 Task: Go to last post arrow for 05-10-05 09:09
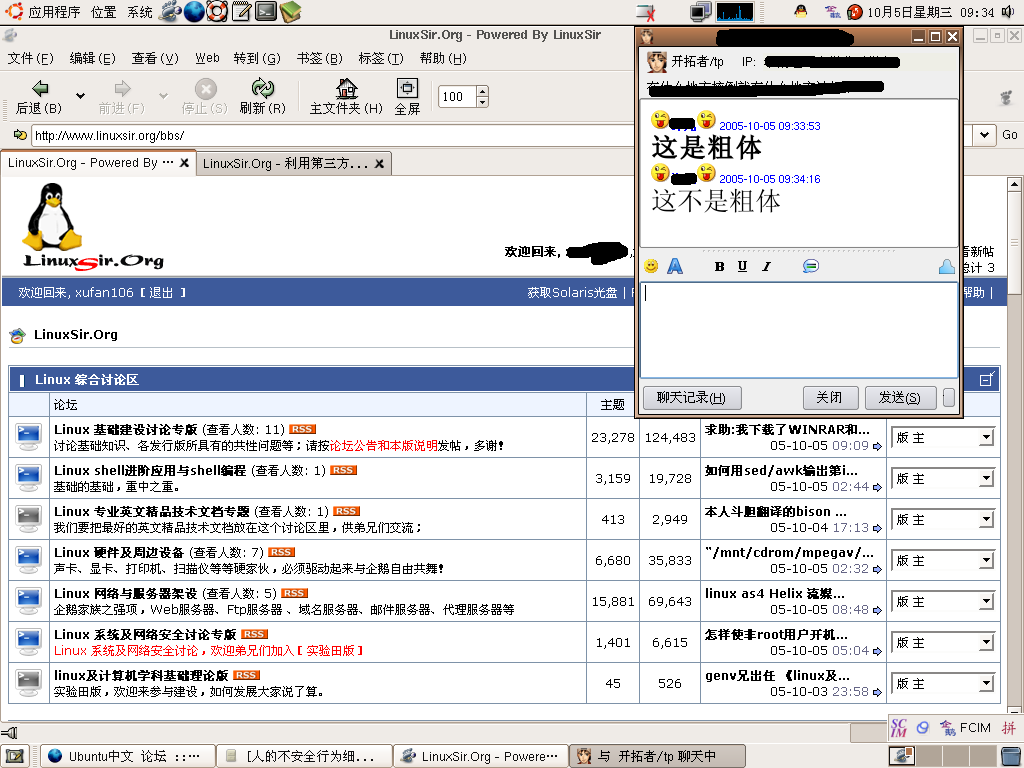pyautogui.click(x=877, y=447)
